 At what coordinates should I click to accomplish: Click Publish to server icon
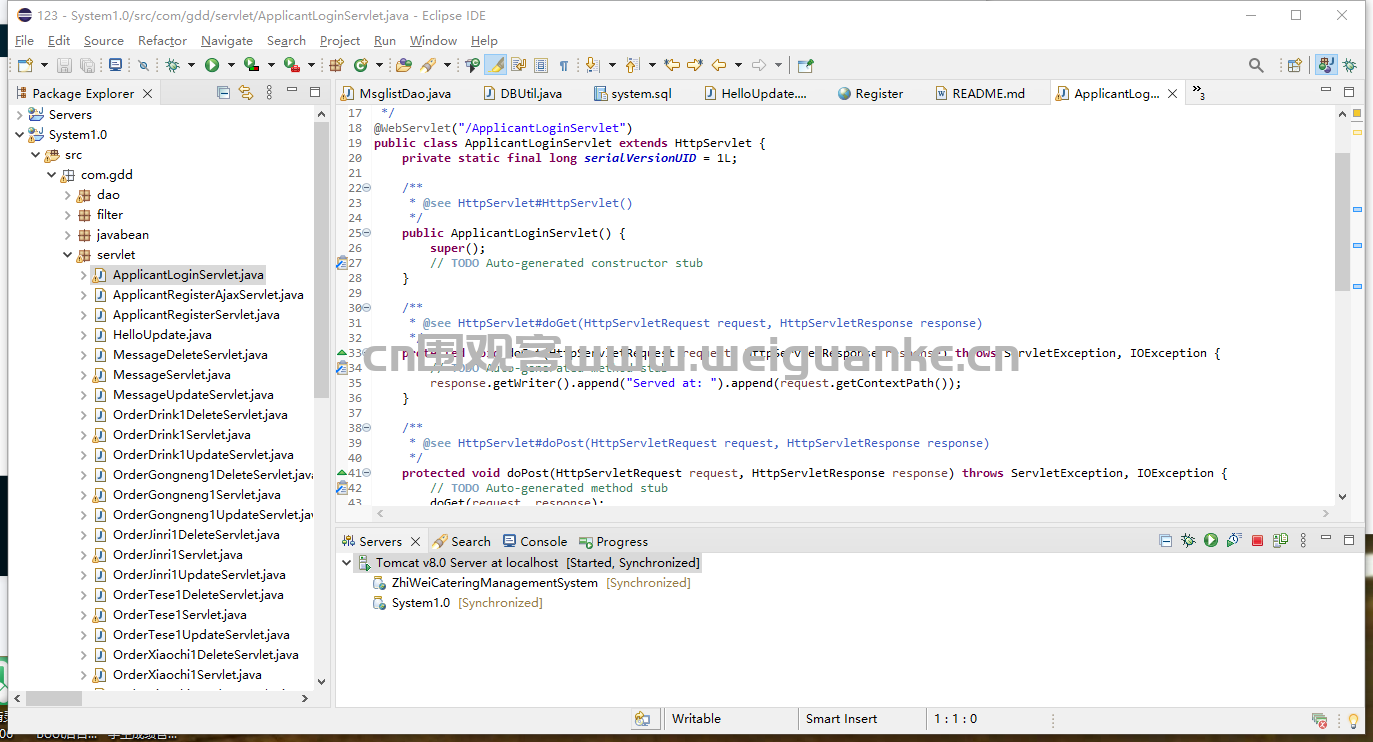(x=1280, y=541)
